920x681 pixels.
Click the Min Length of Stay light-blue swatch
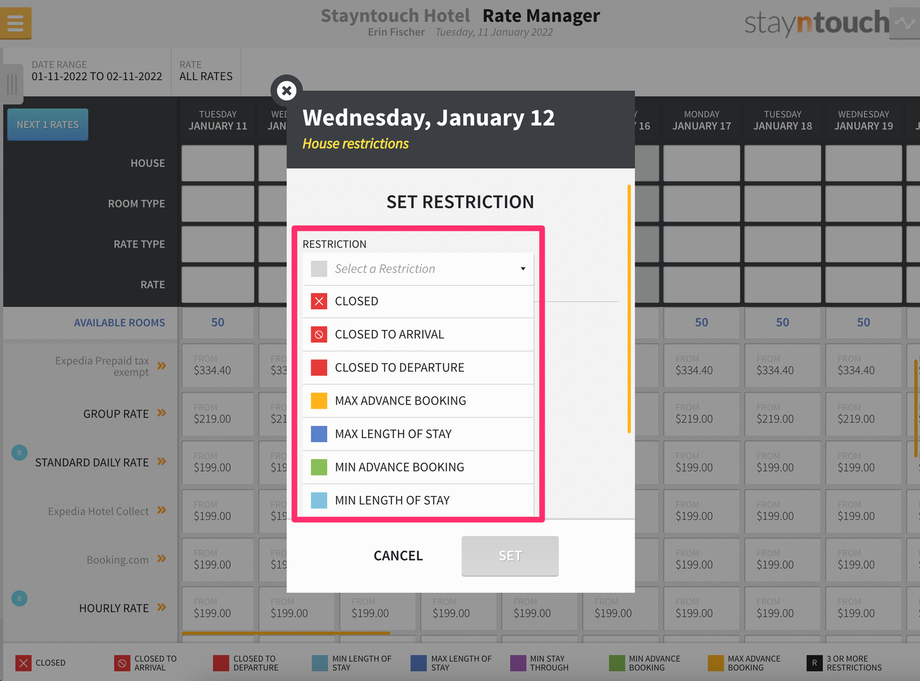pyautogui.click(x=319, y=500)
